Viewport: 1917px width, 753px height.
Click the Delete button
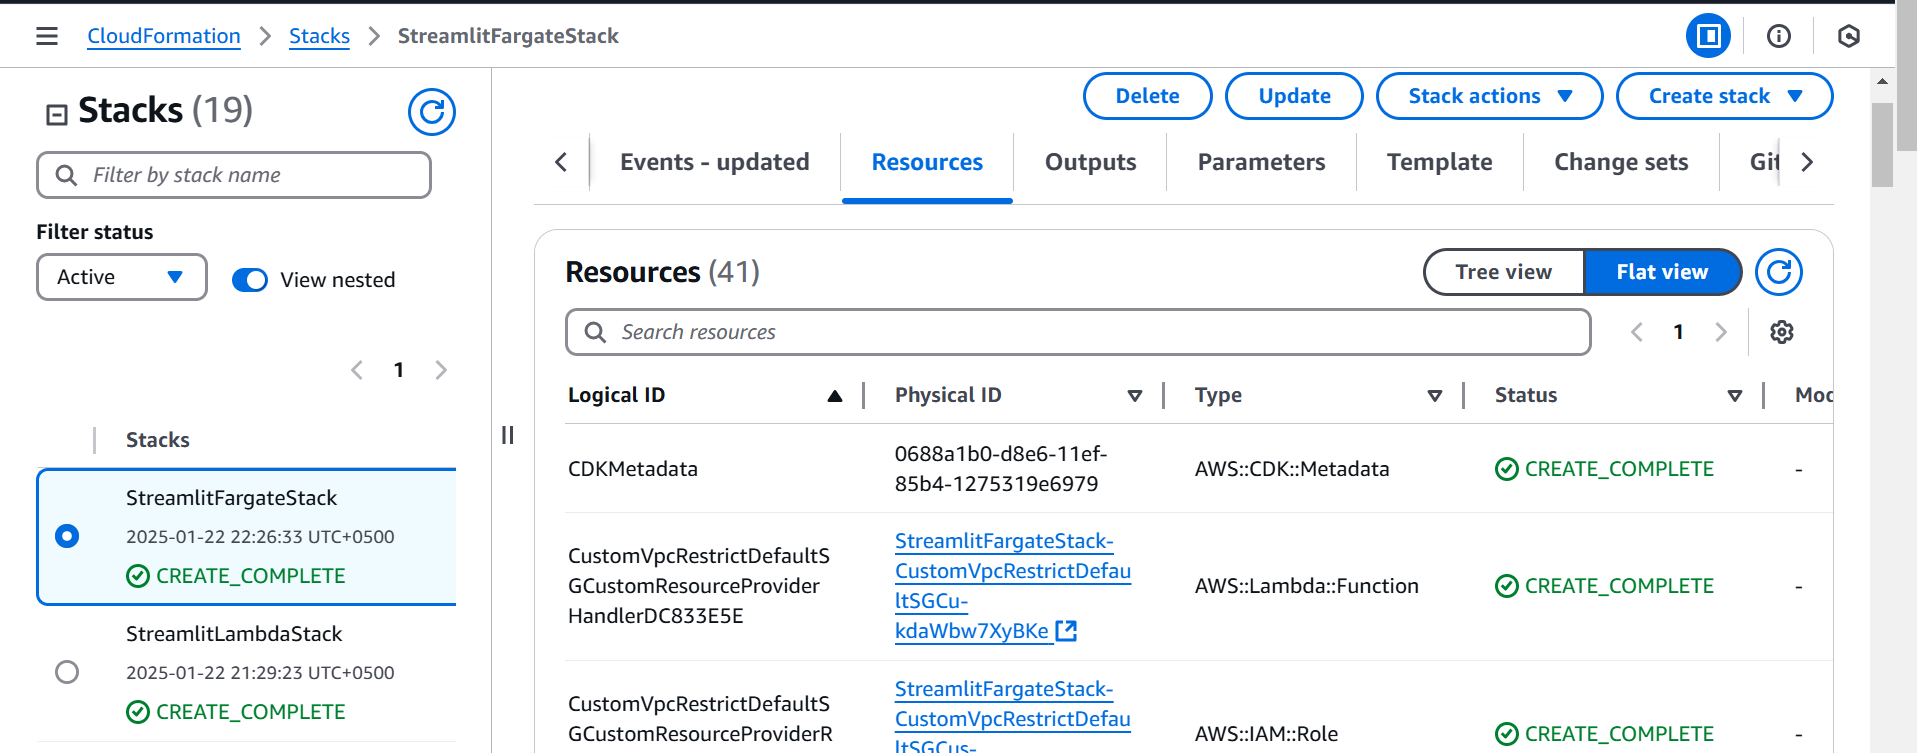pyautogui.click(x=1148, y=96)
